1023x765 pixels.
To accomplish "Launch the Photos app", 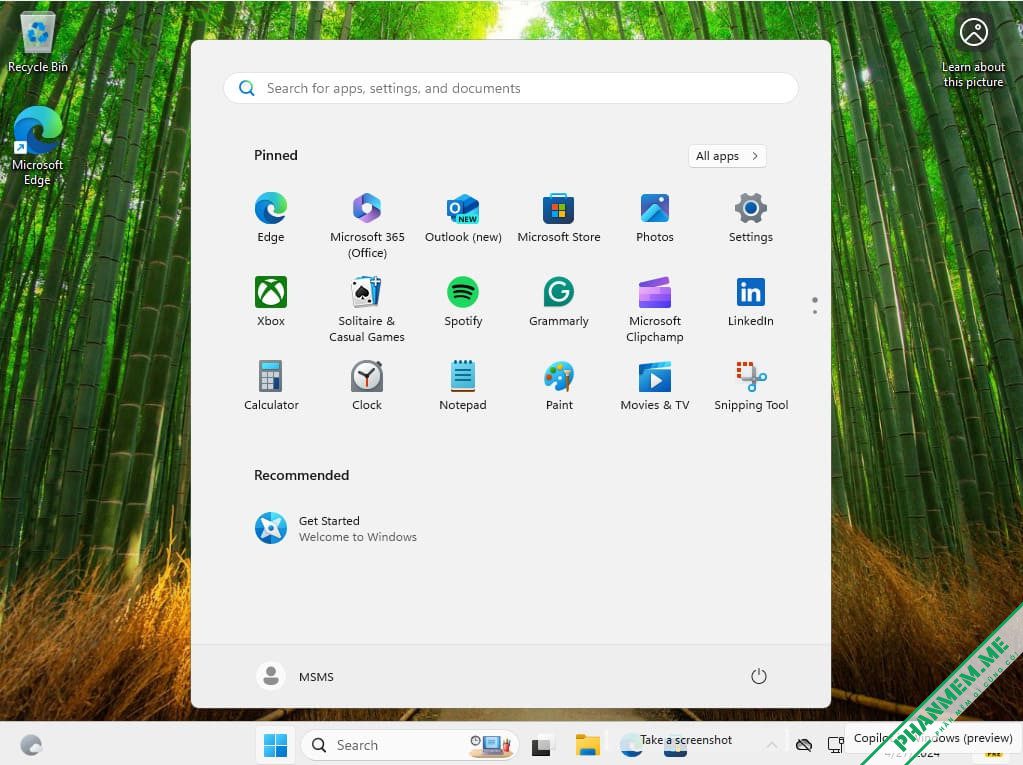I will pyautogui.click(x=654, y=218).
